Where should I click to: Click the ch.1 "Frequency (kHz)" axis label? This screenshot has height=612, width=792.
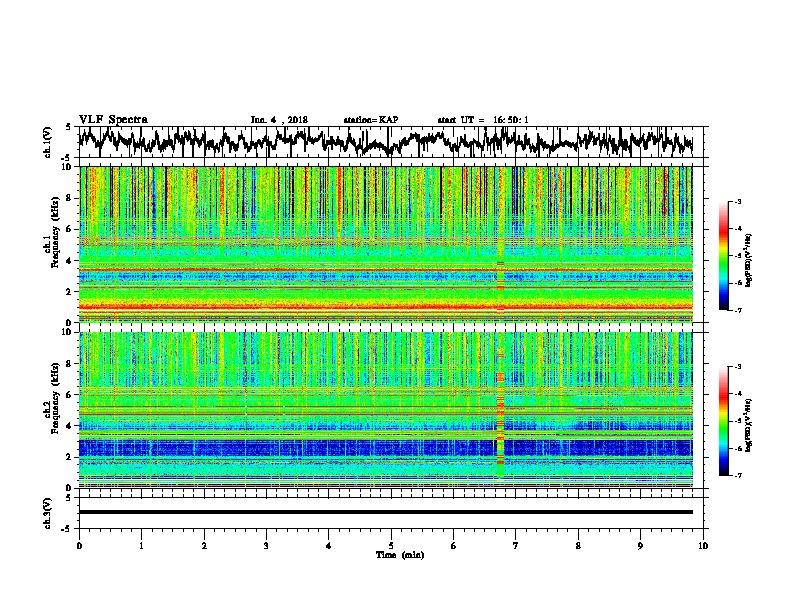pyautogui.click(x=55, y=232)
